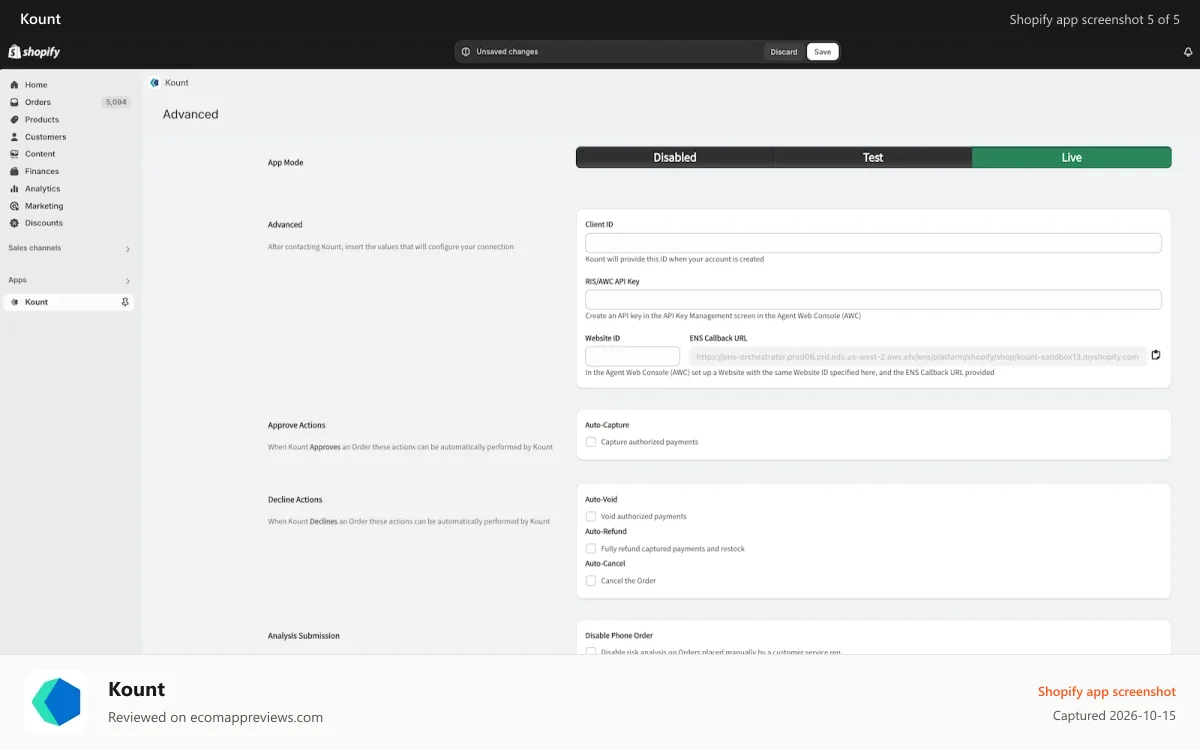Screen dimensions: 1200x750
Task: Click the Marketing target icon
Action: tap(14, 206)
